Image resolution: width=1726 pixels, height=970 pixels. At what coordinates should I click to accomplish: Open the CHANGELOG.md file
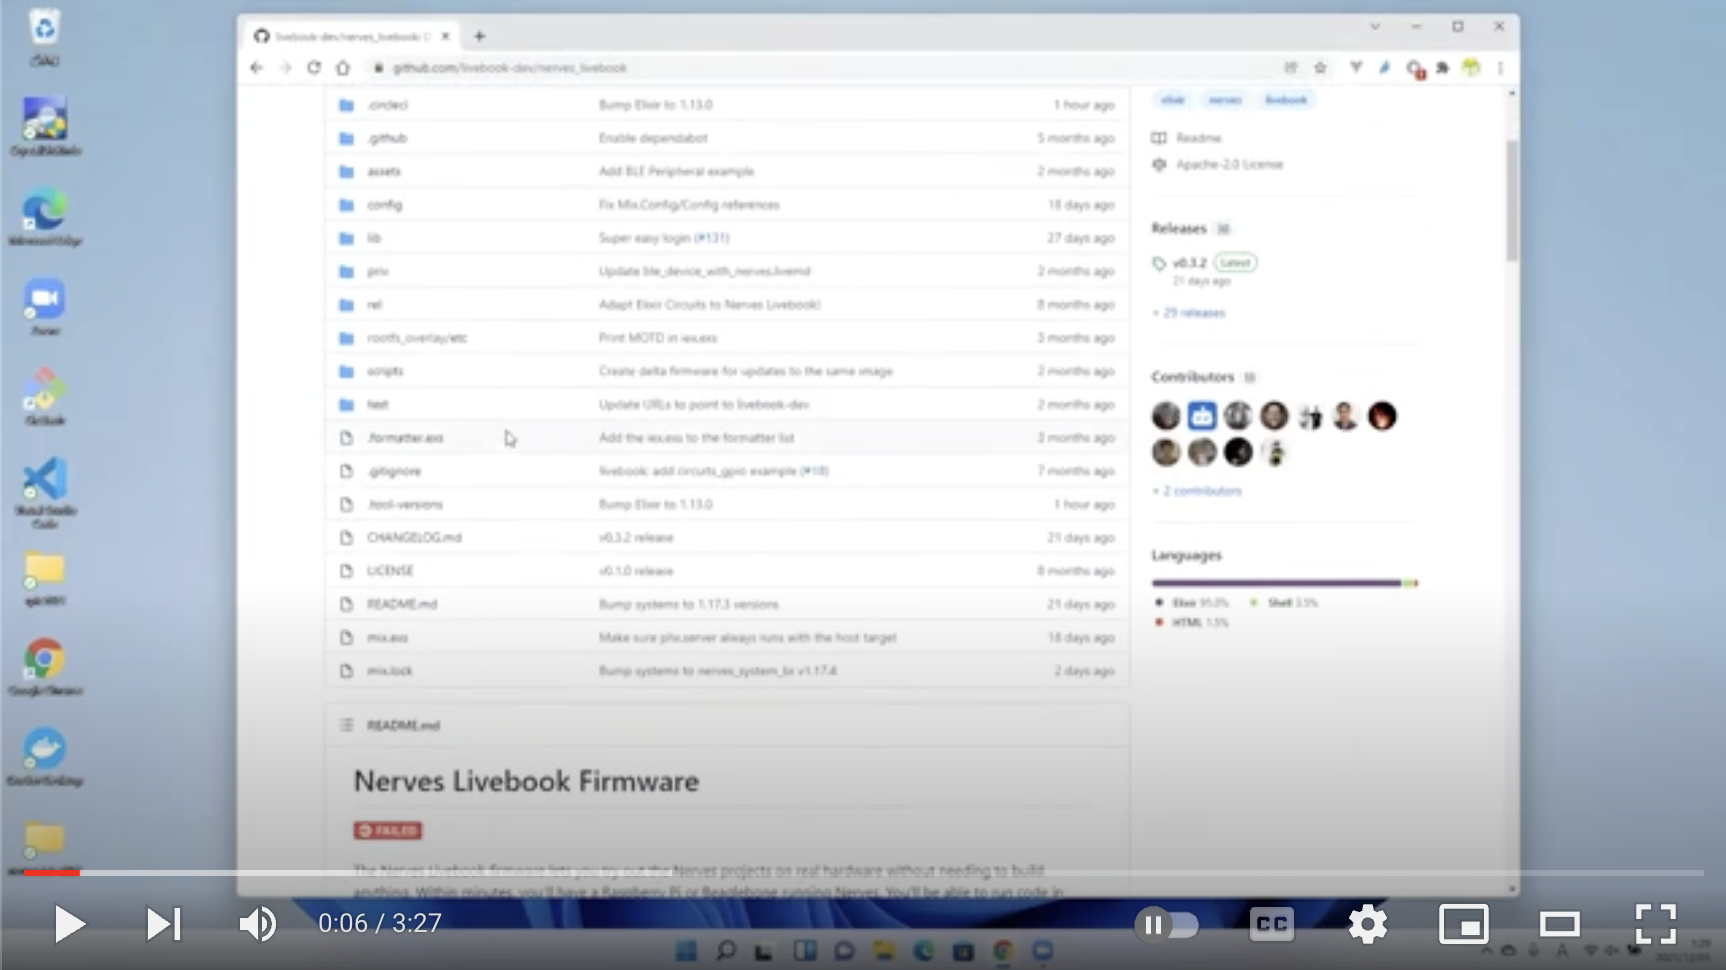[414, 538]
